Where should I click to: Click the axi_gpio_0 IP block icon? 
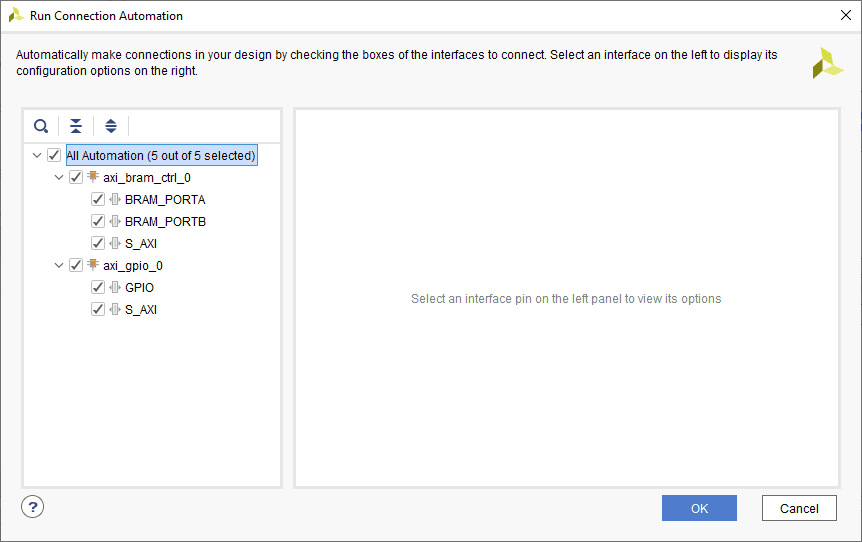coord(93,266)
